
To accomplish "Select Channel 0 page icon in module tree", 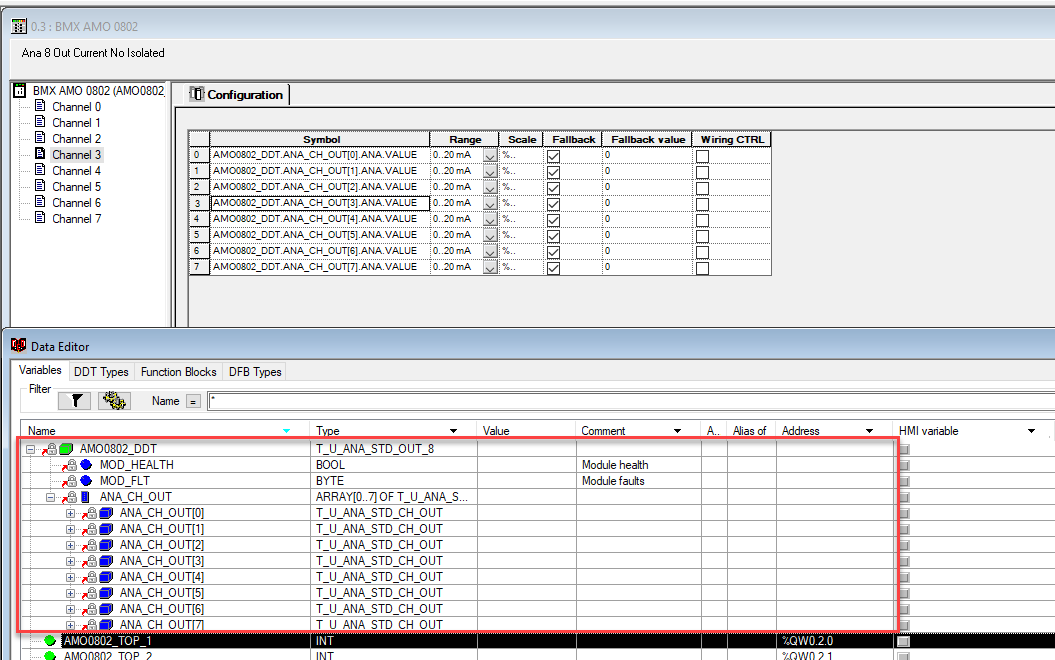I will pos(40,106).
